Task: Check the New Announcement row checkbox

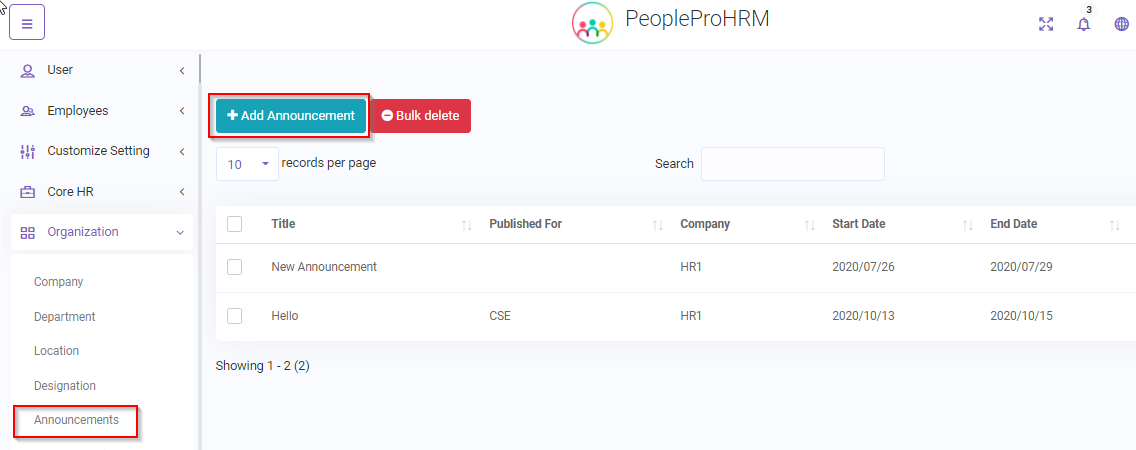Action: click(235, 267)
